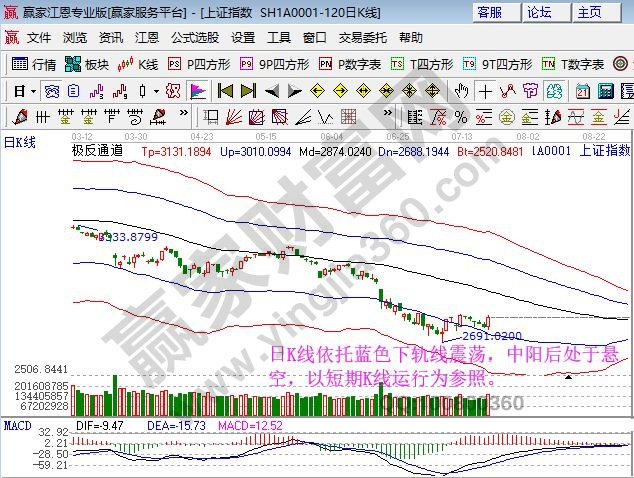This screenshot has width=634, height=478.
Task: Click the plain vertical-lines grid icon
Action: pyautogui.click(x=42, y=117)
